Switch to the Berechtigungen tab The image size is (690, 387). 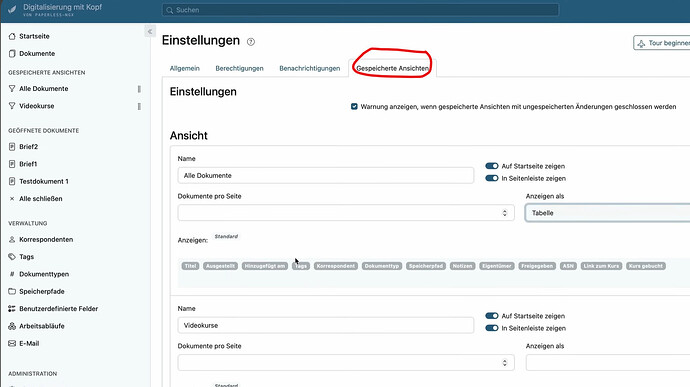239,68
